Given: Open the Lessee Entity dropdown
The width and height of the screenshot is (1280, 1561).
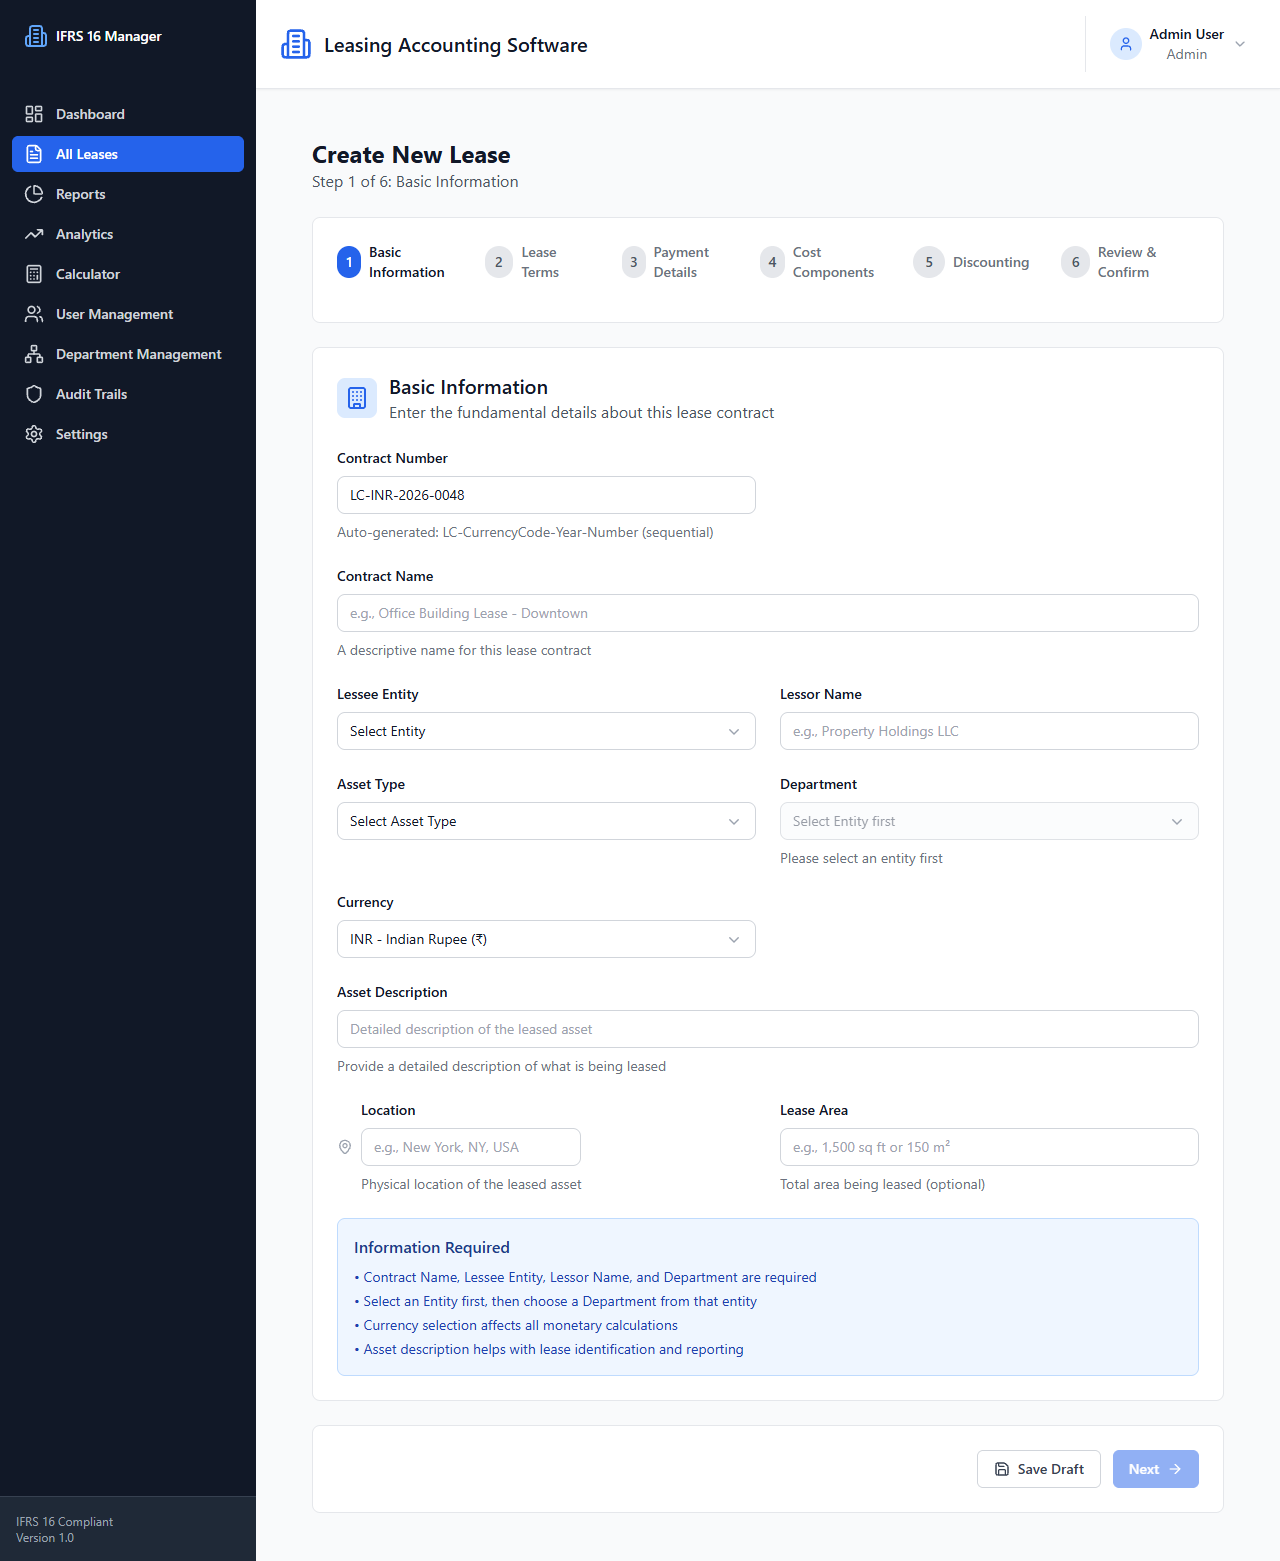Looking at the screenshot, I should pyautogui.click(x=546, y=731).
